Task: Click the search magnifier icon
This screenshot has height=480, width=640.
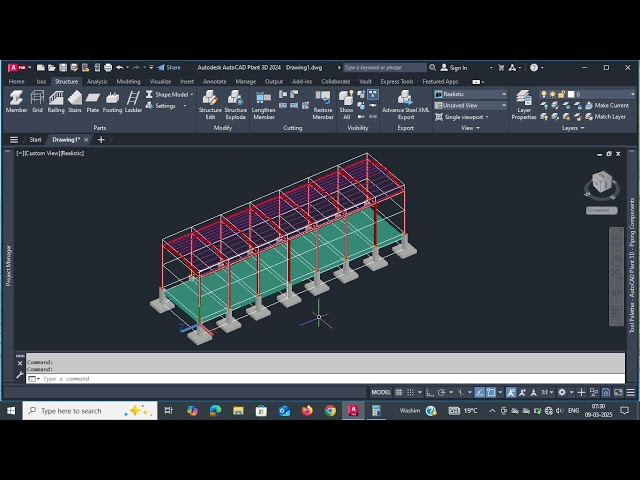Action: 433,67
